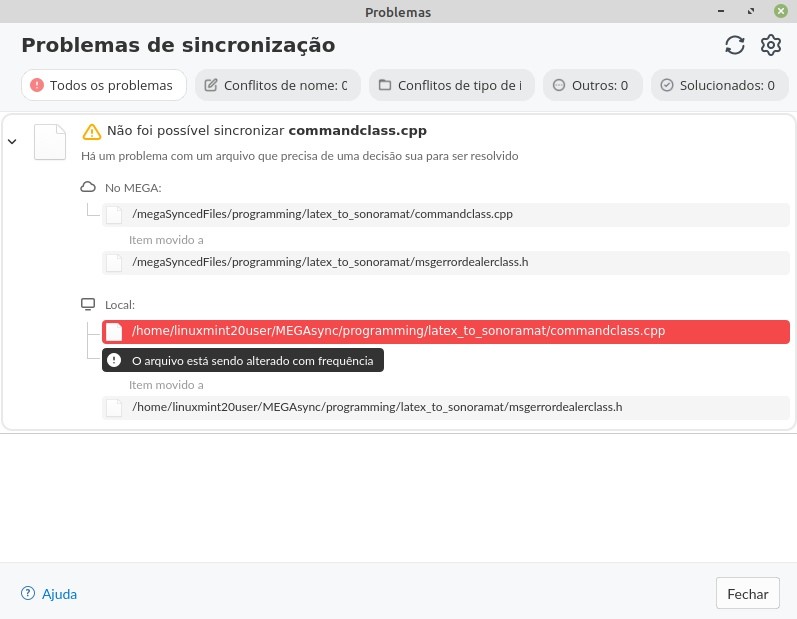Click the refresh sync issues icon
797x619 pixels.
point(734,45)
